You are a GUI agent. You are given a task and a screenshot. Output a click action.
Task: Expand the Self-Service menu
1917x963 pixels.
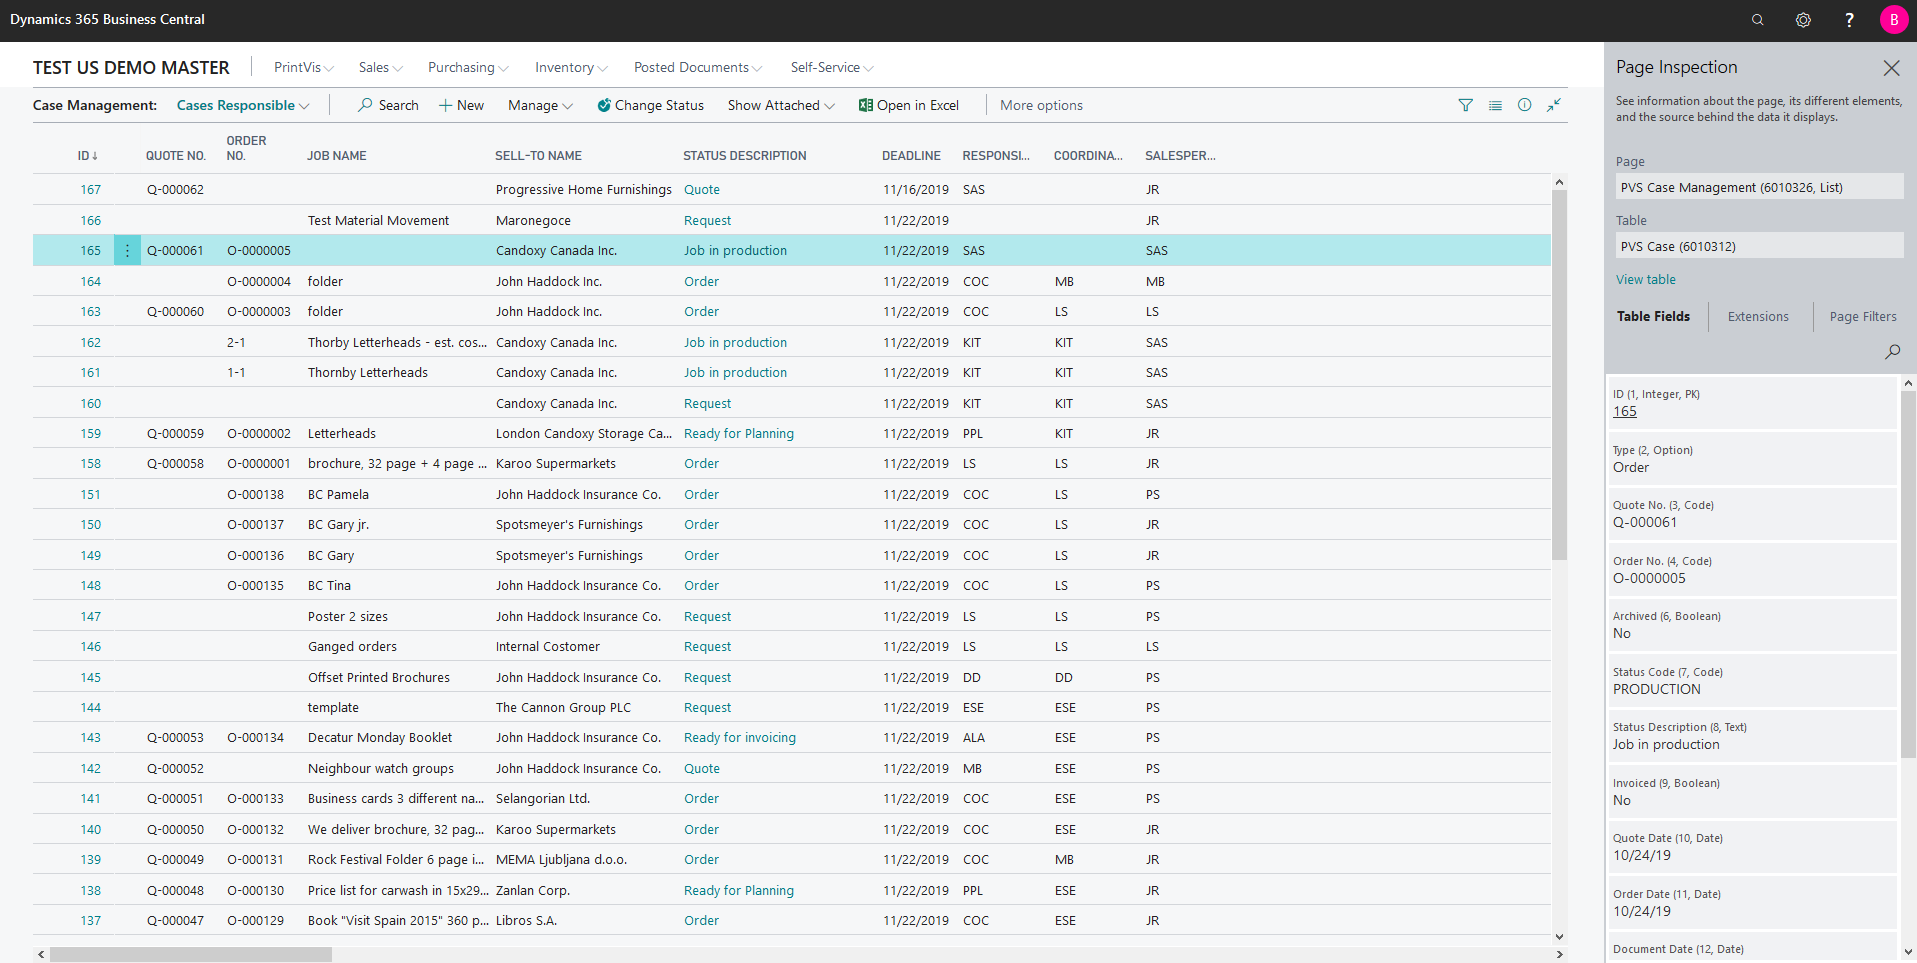(x=832, y=67)
